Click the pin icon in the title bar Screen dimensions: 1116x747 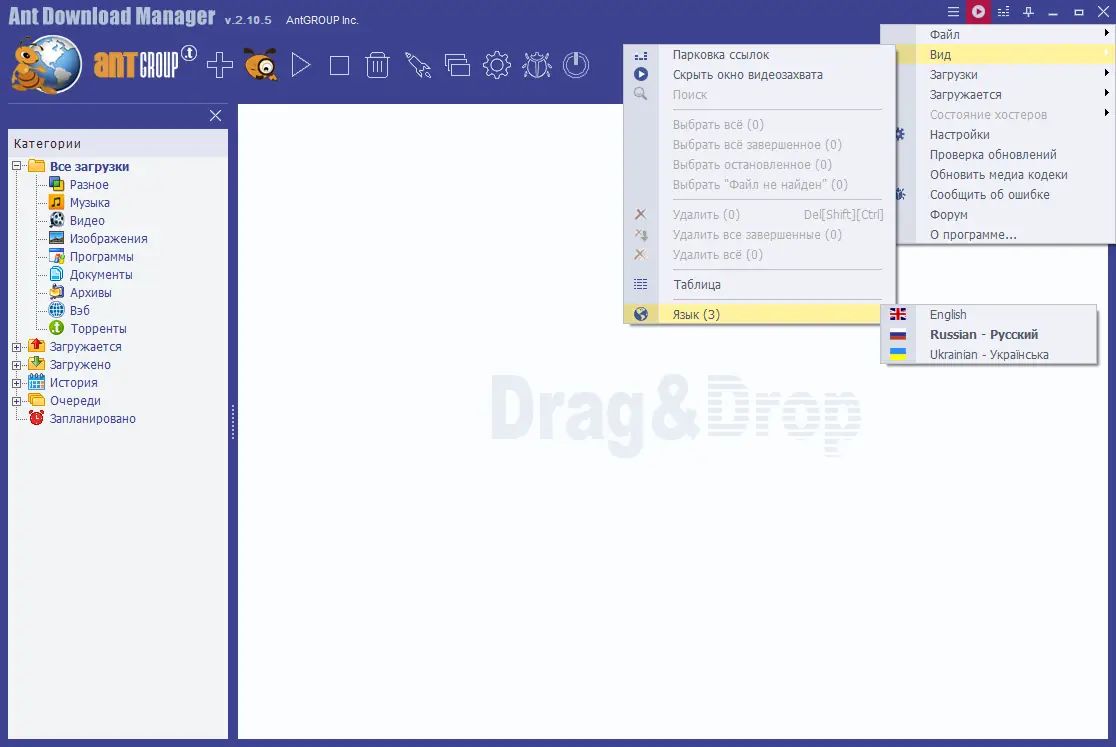(1027, 12)
